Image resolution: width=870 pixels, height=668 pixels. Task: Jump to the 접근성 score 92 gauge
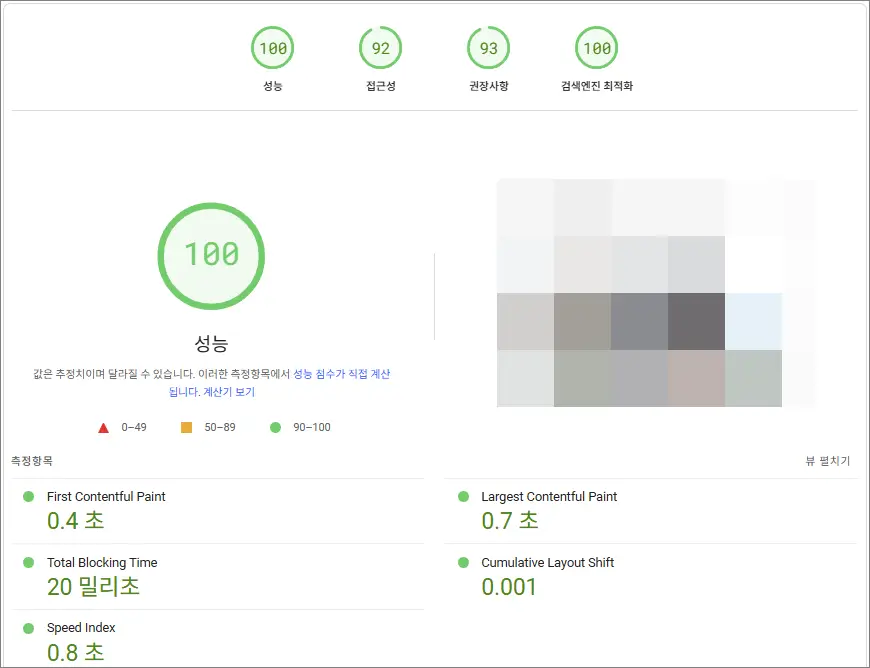coord(380,49)
